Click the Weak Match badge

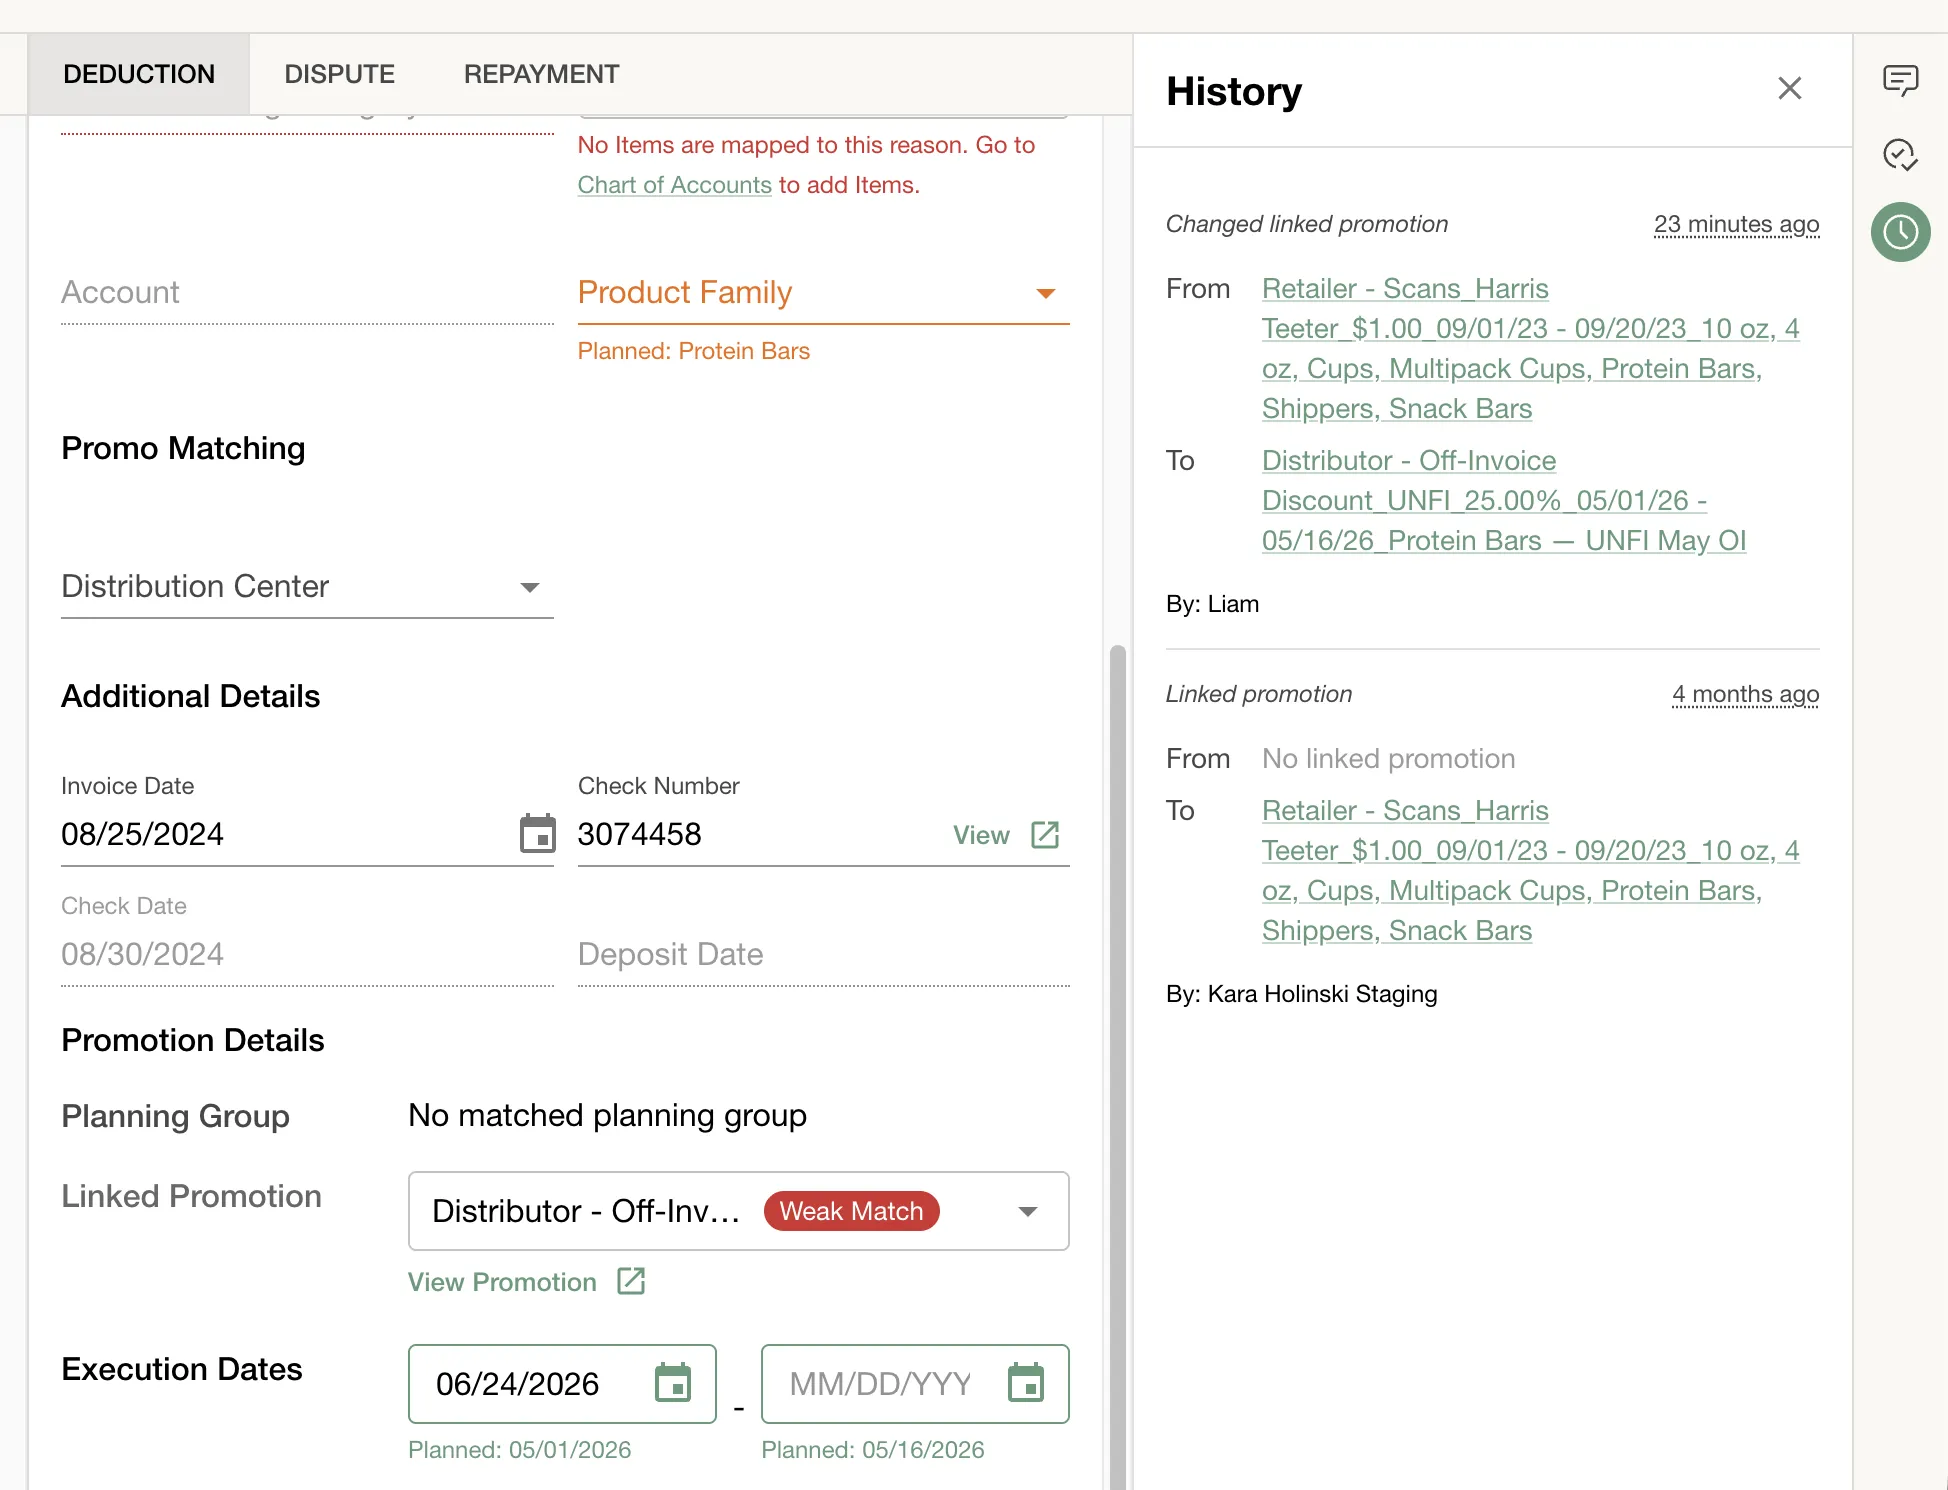coord(851,1211)
